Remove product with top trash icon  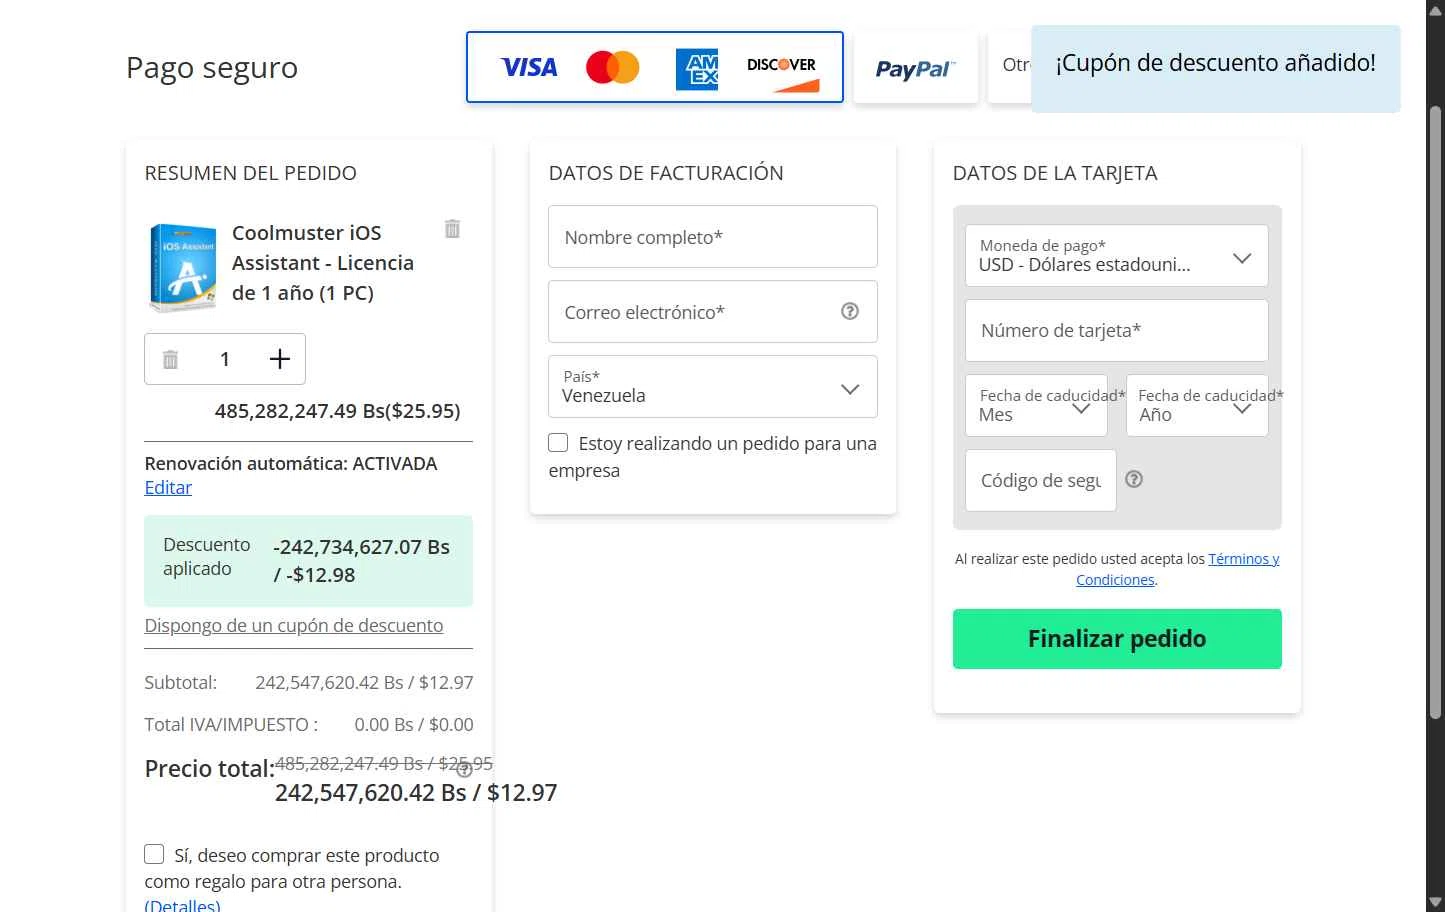coord(452,229)
